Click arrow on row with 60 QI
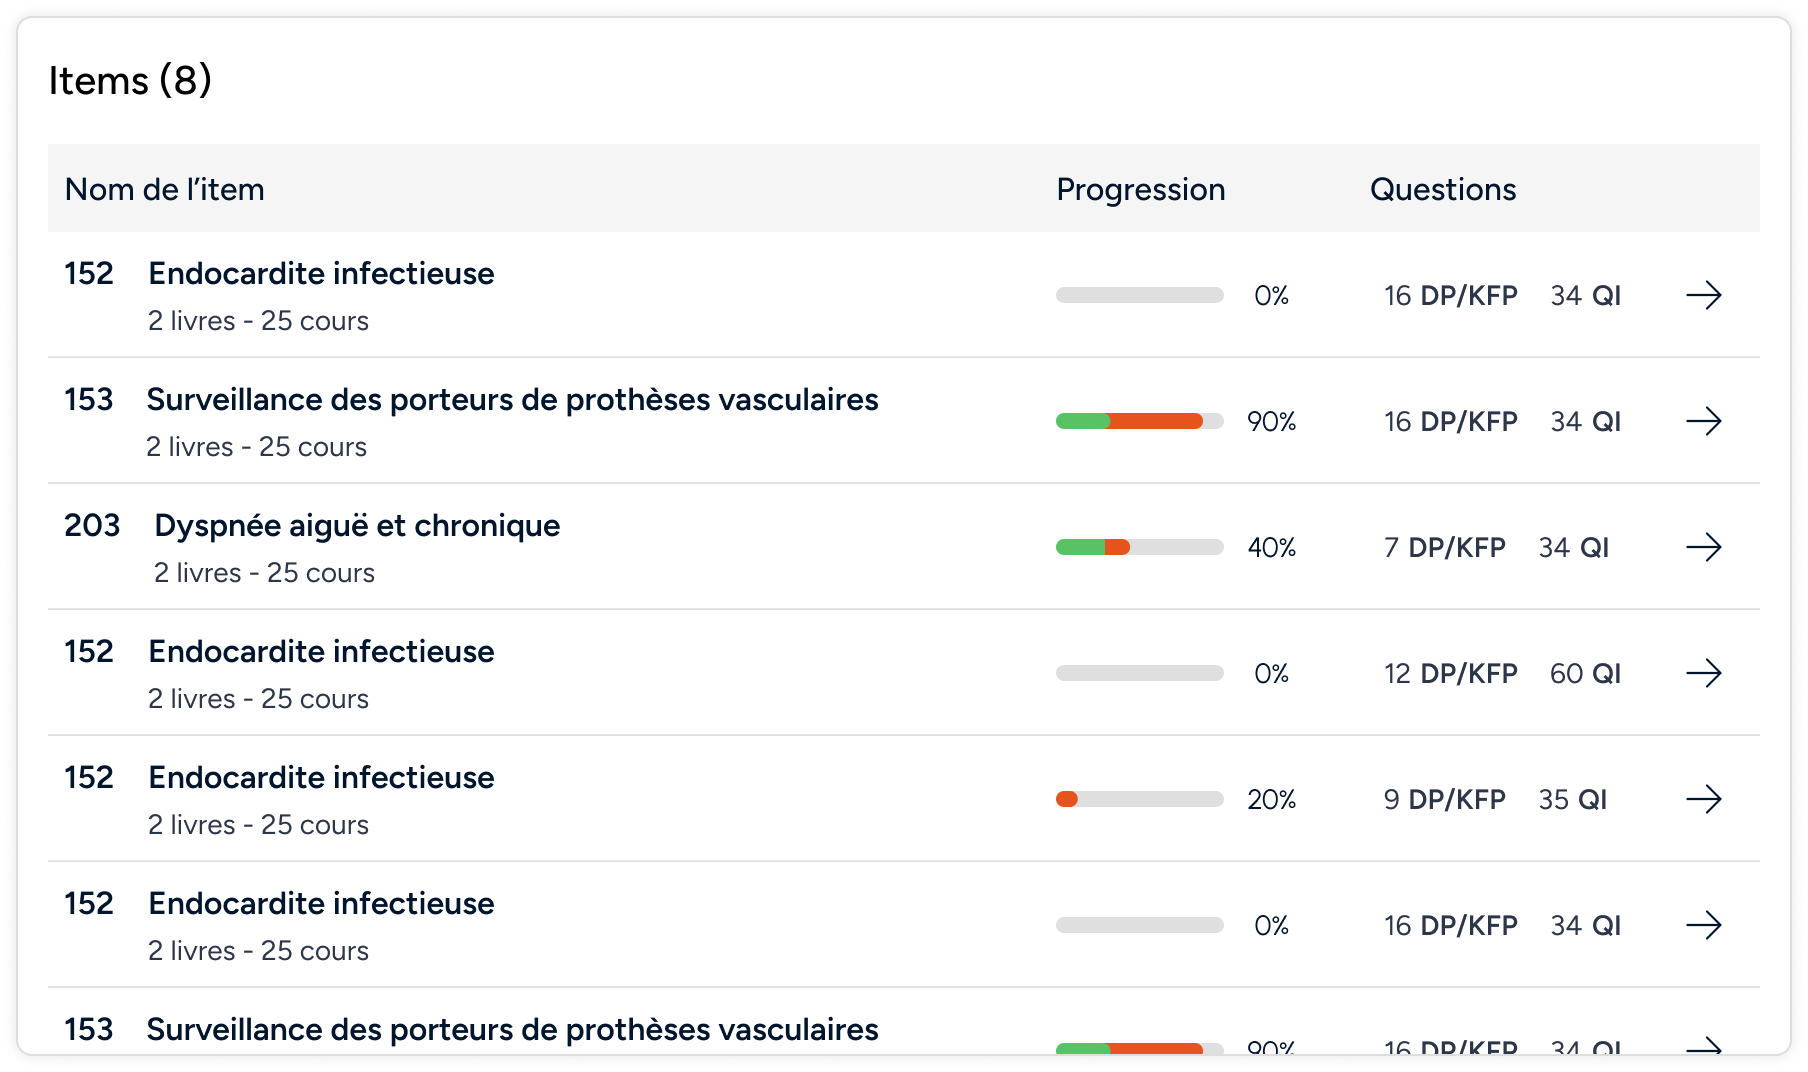Image resolution: width=1808 pixels, height=1072 pixels. click(x=1703, y=673)
